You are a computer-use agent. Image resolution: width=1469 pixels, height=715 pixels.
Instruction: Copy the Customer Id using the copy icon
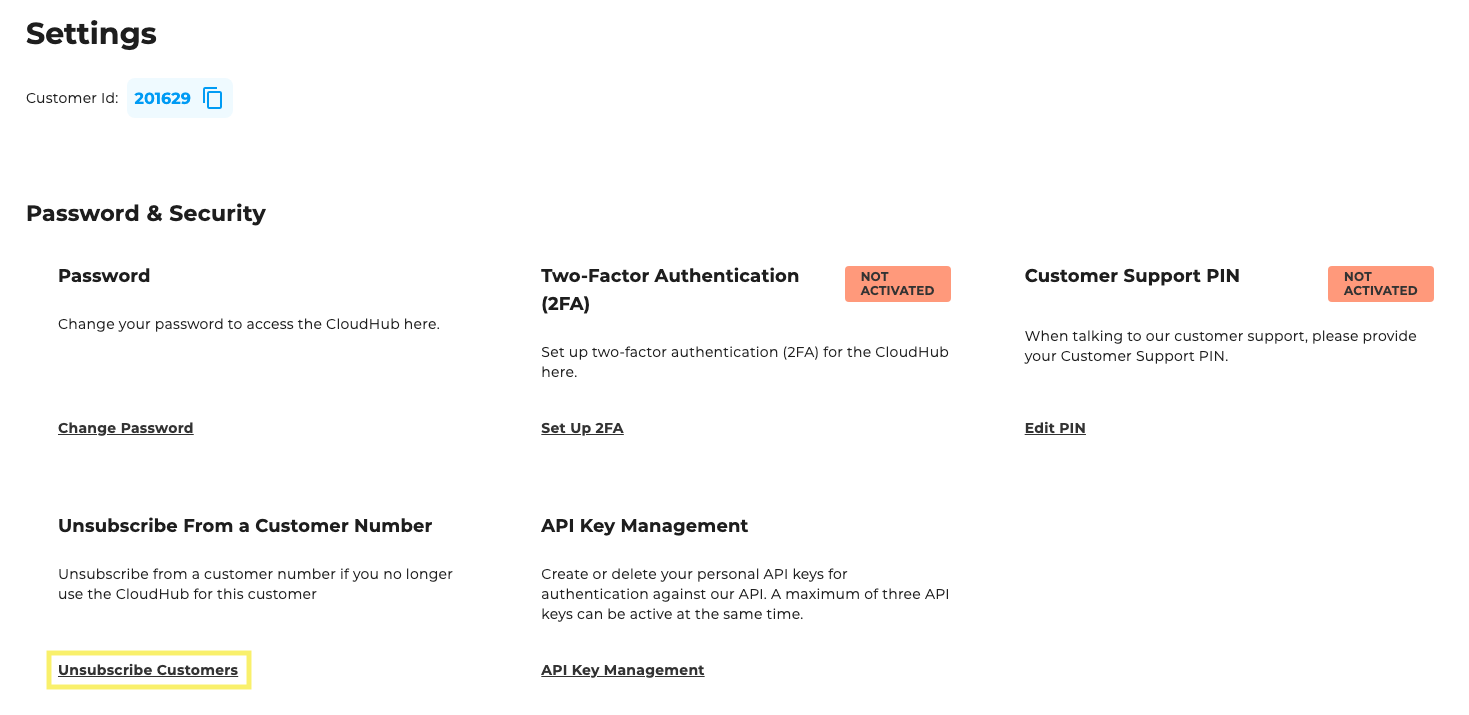211,97
